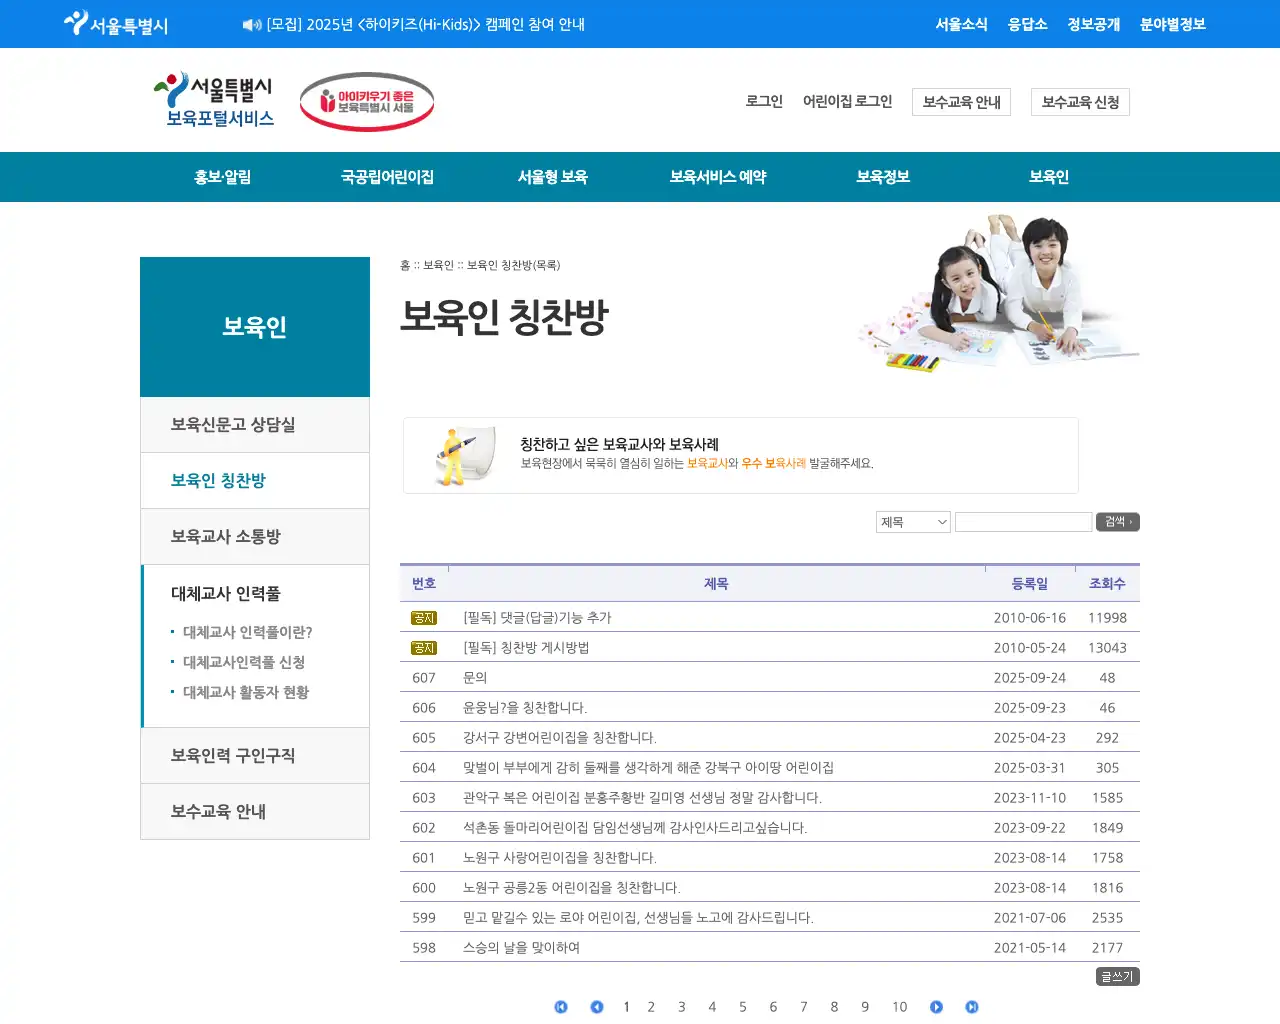Click the previous-page arrow icon

pos(596,1007)
